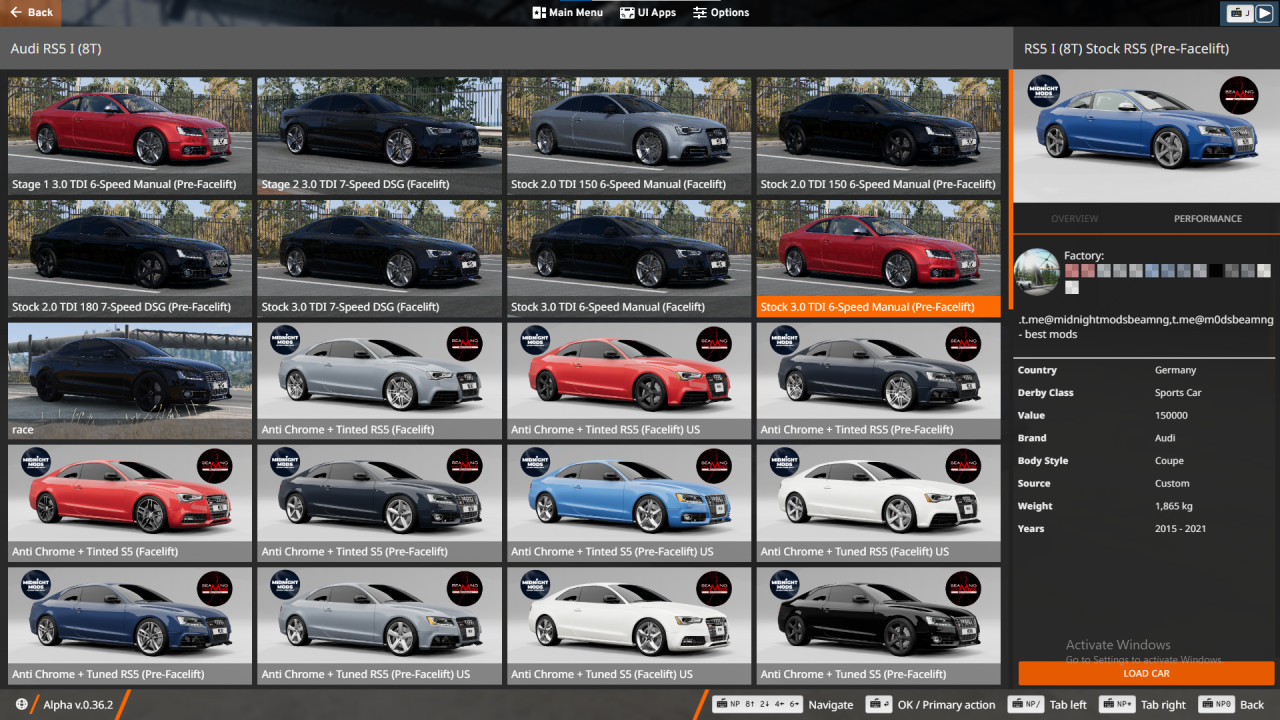1280x720 pixels.
Task: Switch to the Overview tab
Action: (1075, 218)
